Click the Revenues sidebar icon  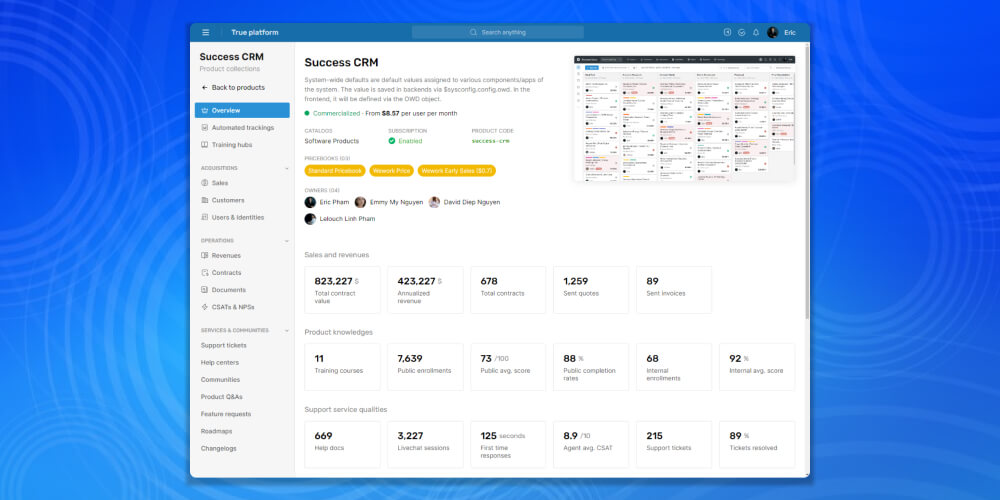pyautogui.click(x=205, y=255)
